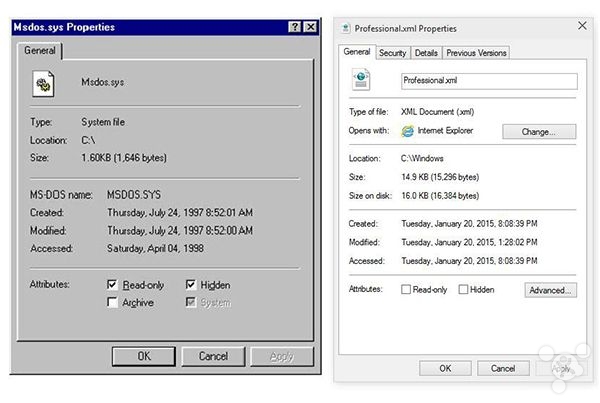
Task: Click the title bar icon of Professional.xml Properties
Action: (346, 28)
